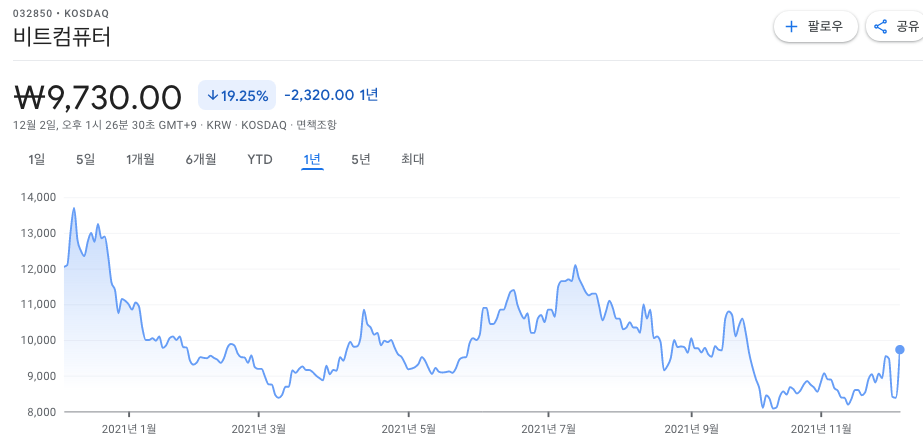
Task: Click the 9,000 y-axis label
Action: (x=40, y=376)
